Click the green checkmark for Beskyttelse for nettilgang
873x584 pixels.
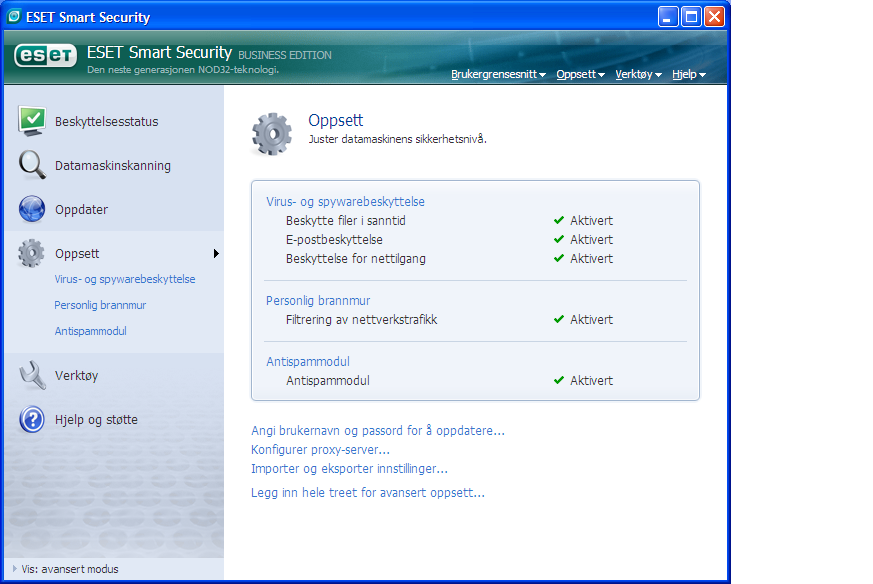point(559,258)
